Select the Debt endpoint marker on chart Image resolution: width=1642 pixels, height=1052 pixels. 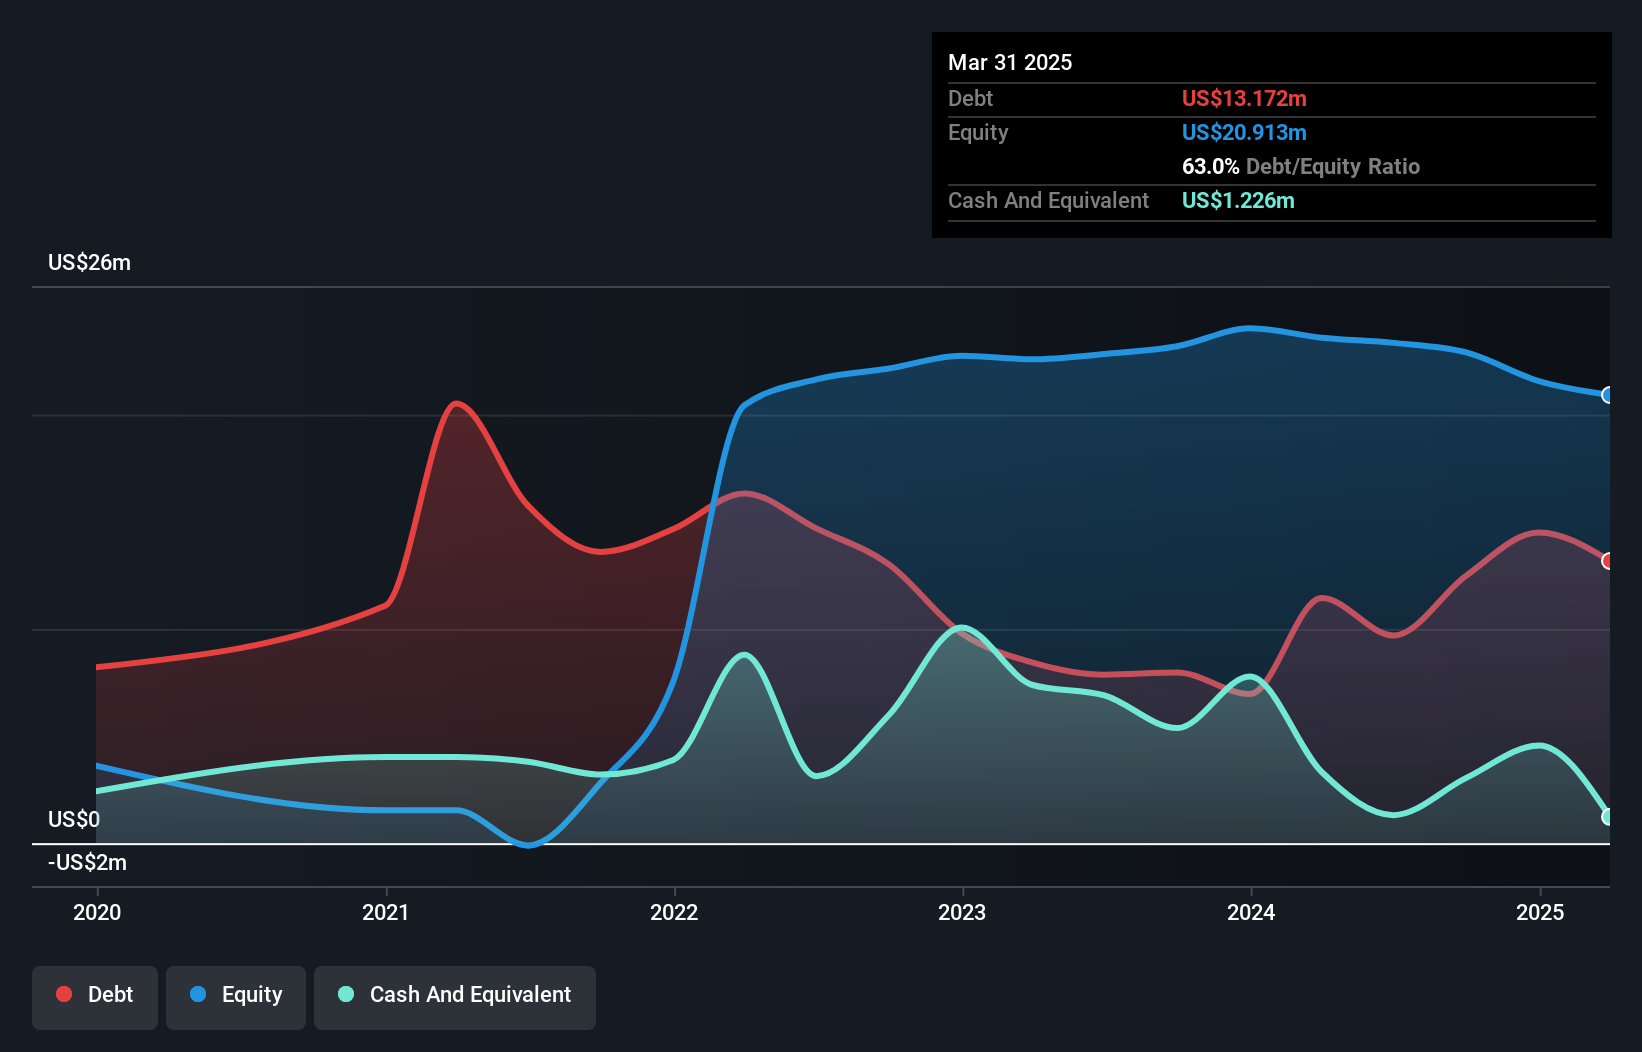click(x=1608, y=561)
